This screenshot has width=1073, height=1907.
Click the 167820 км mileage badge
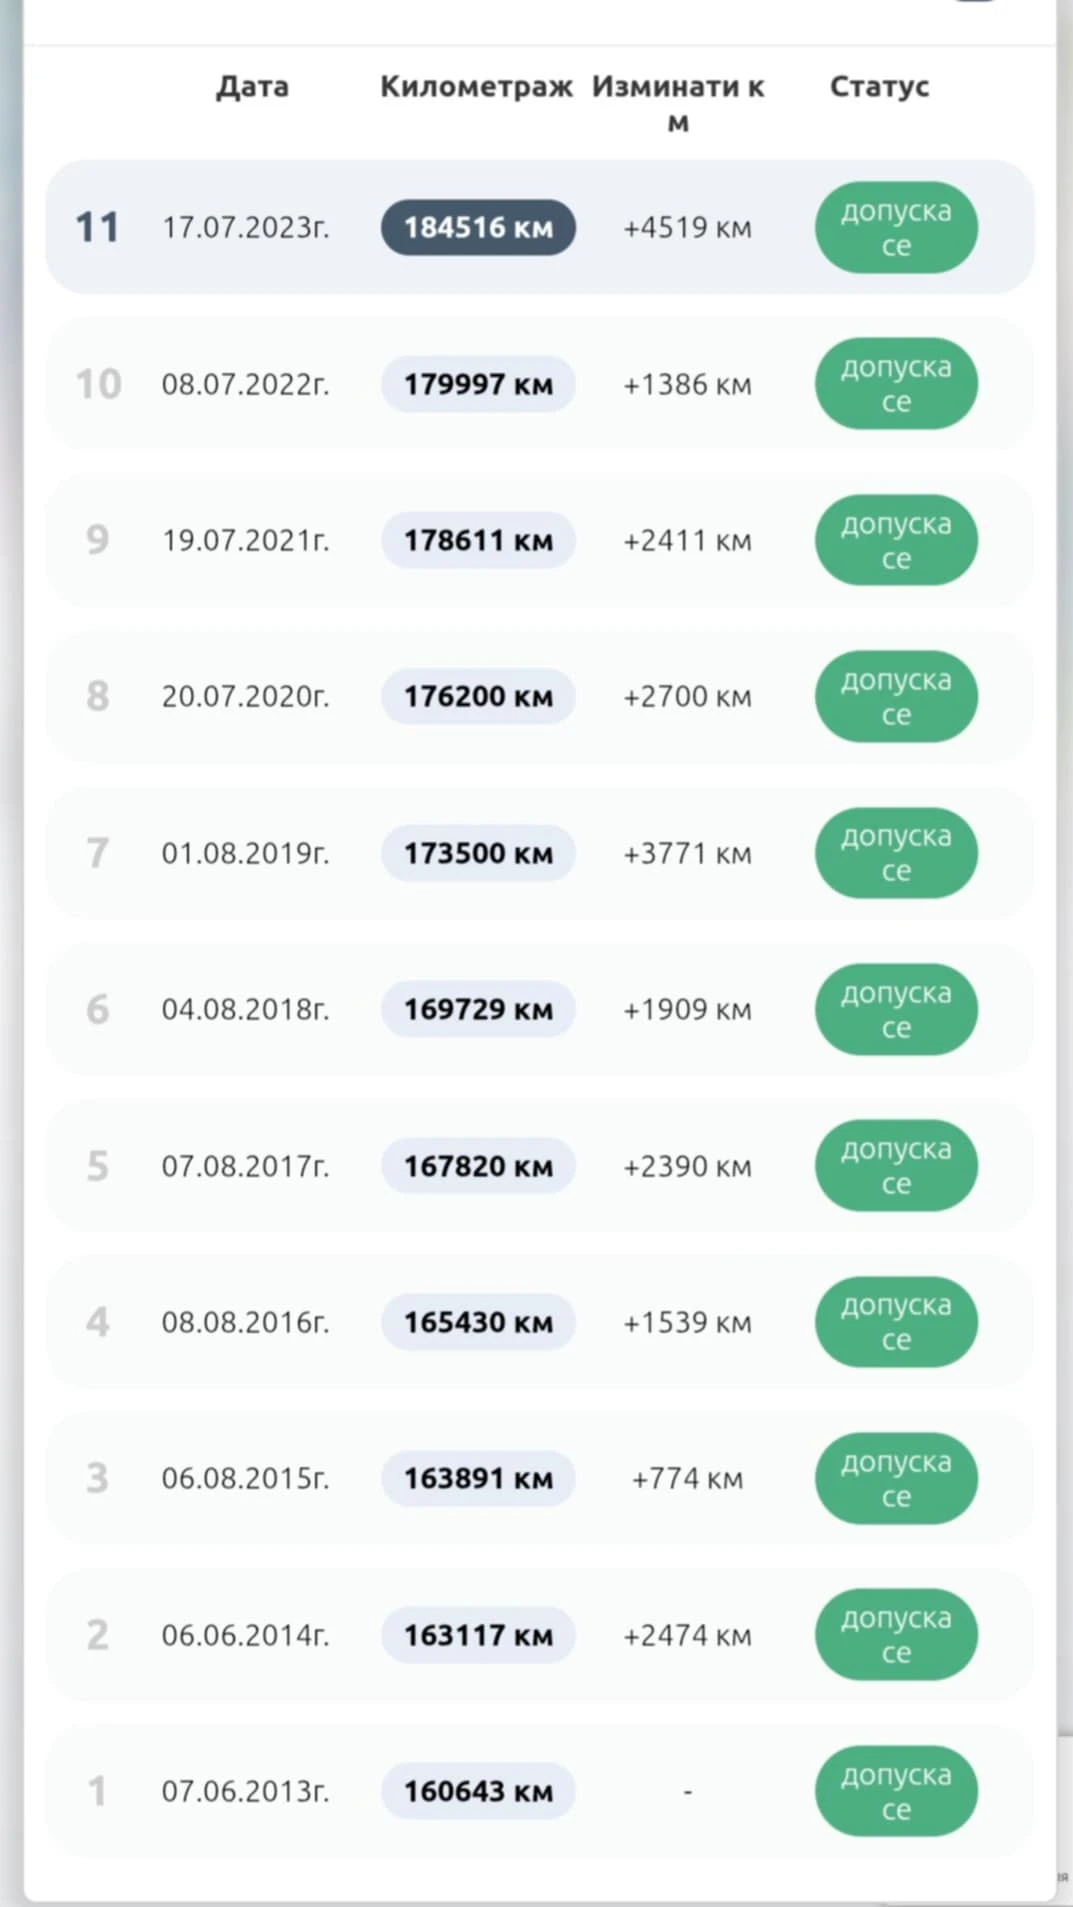coord(478,1166)
